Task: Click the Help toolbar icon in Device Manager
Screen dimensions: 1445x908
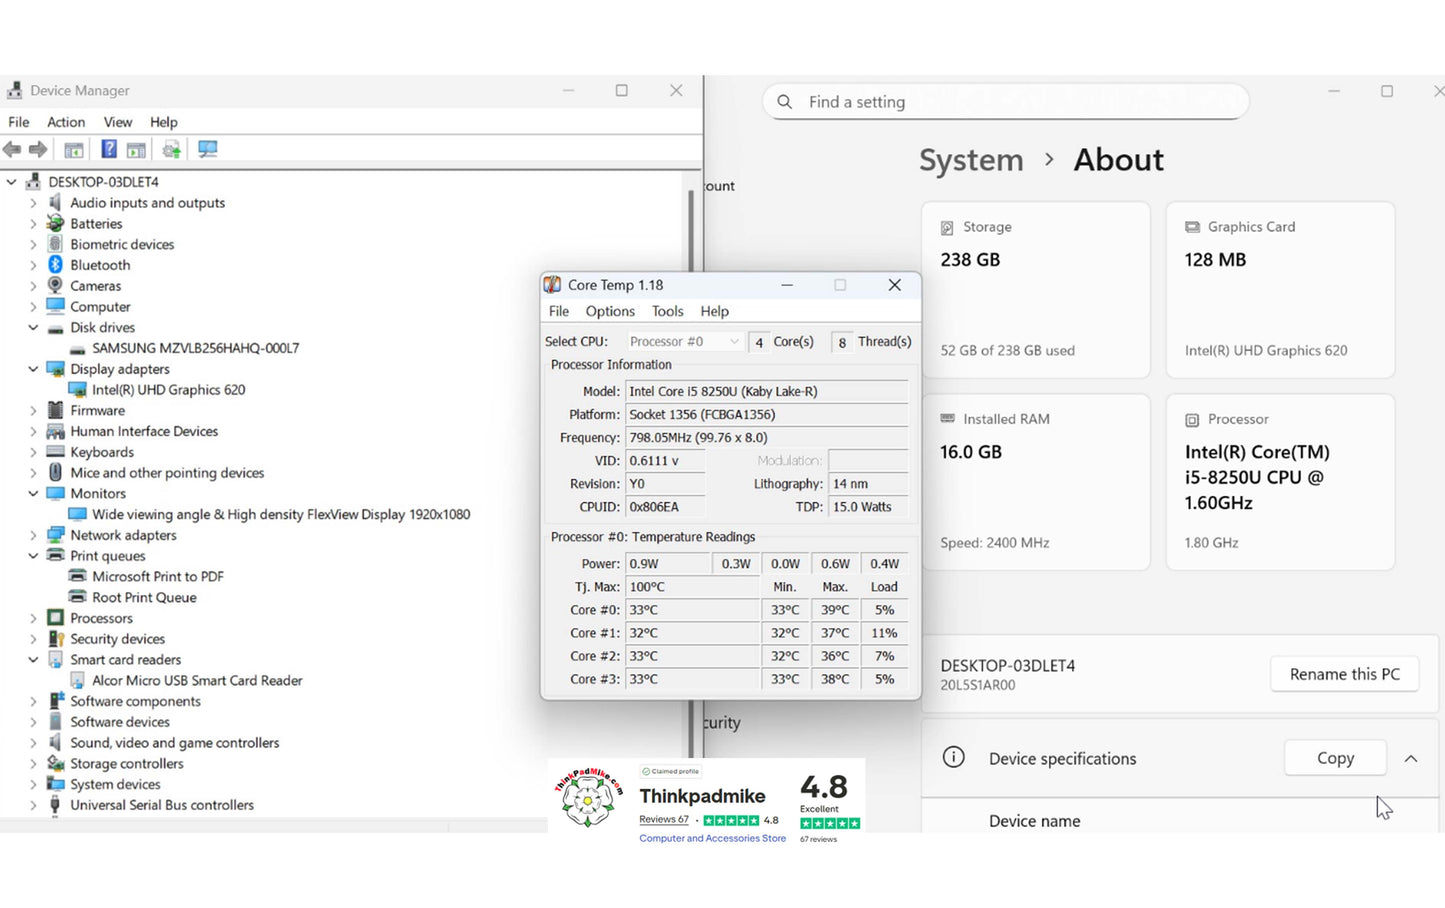Action: pyautogui.click(x=109, y=149)
